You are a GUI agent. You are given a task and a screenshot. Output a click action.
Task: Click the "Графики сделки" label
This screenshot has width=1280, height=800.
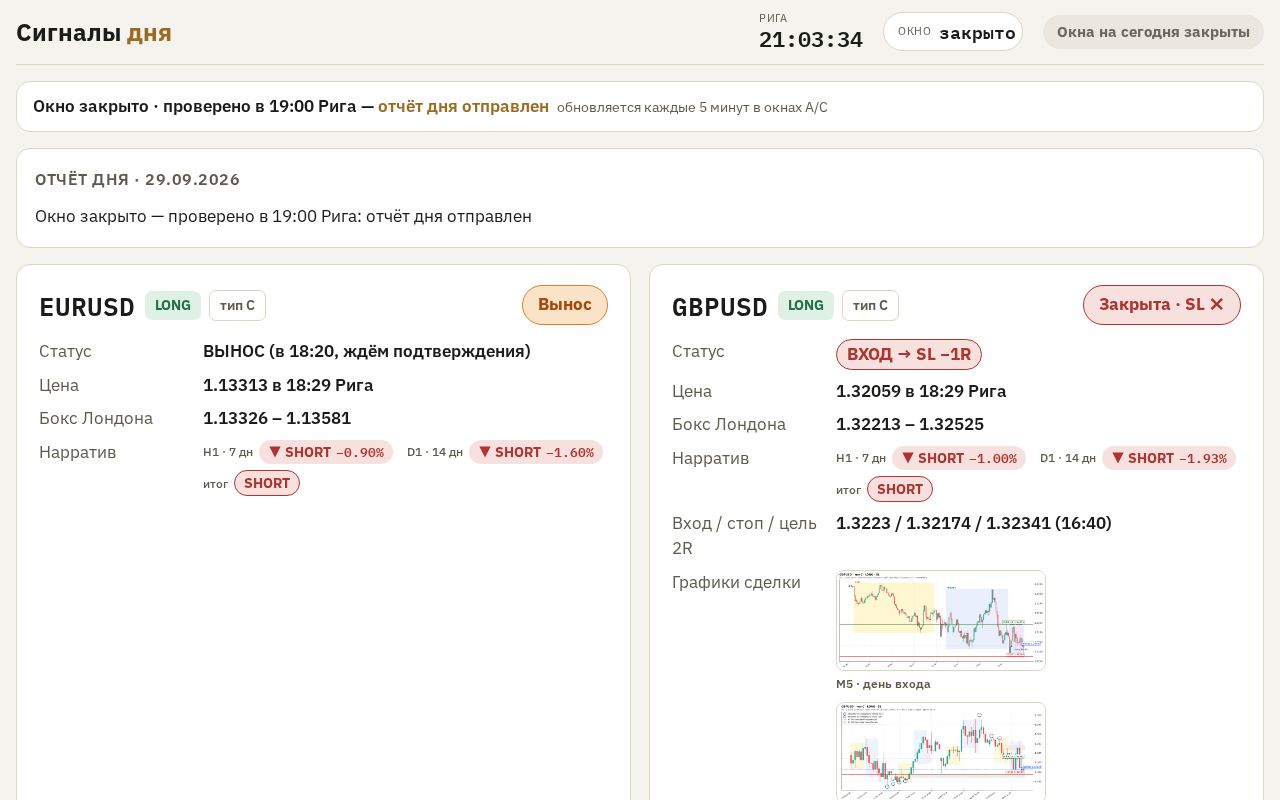[736, 582]
